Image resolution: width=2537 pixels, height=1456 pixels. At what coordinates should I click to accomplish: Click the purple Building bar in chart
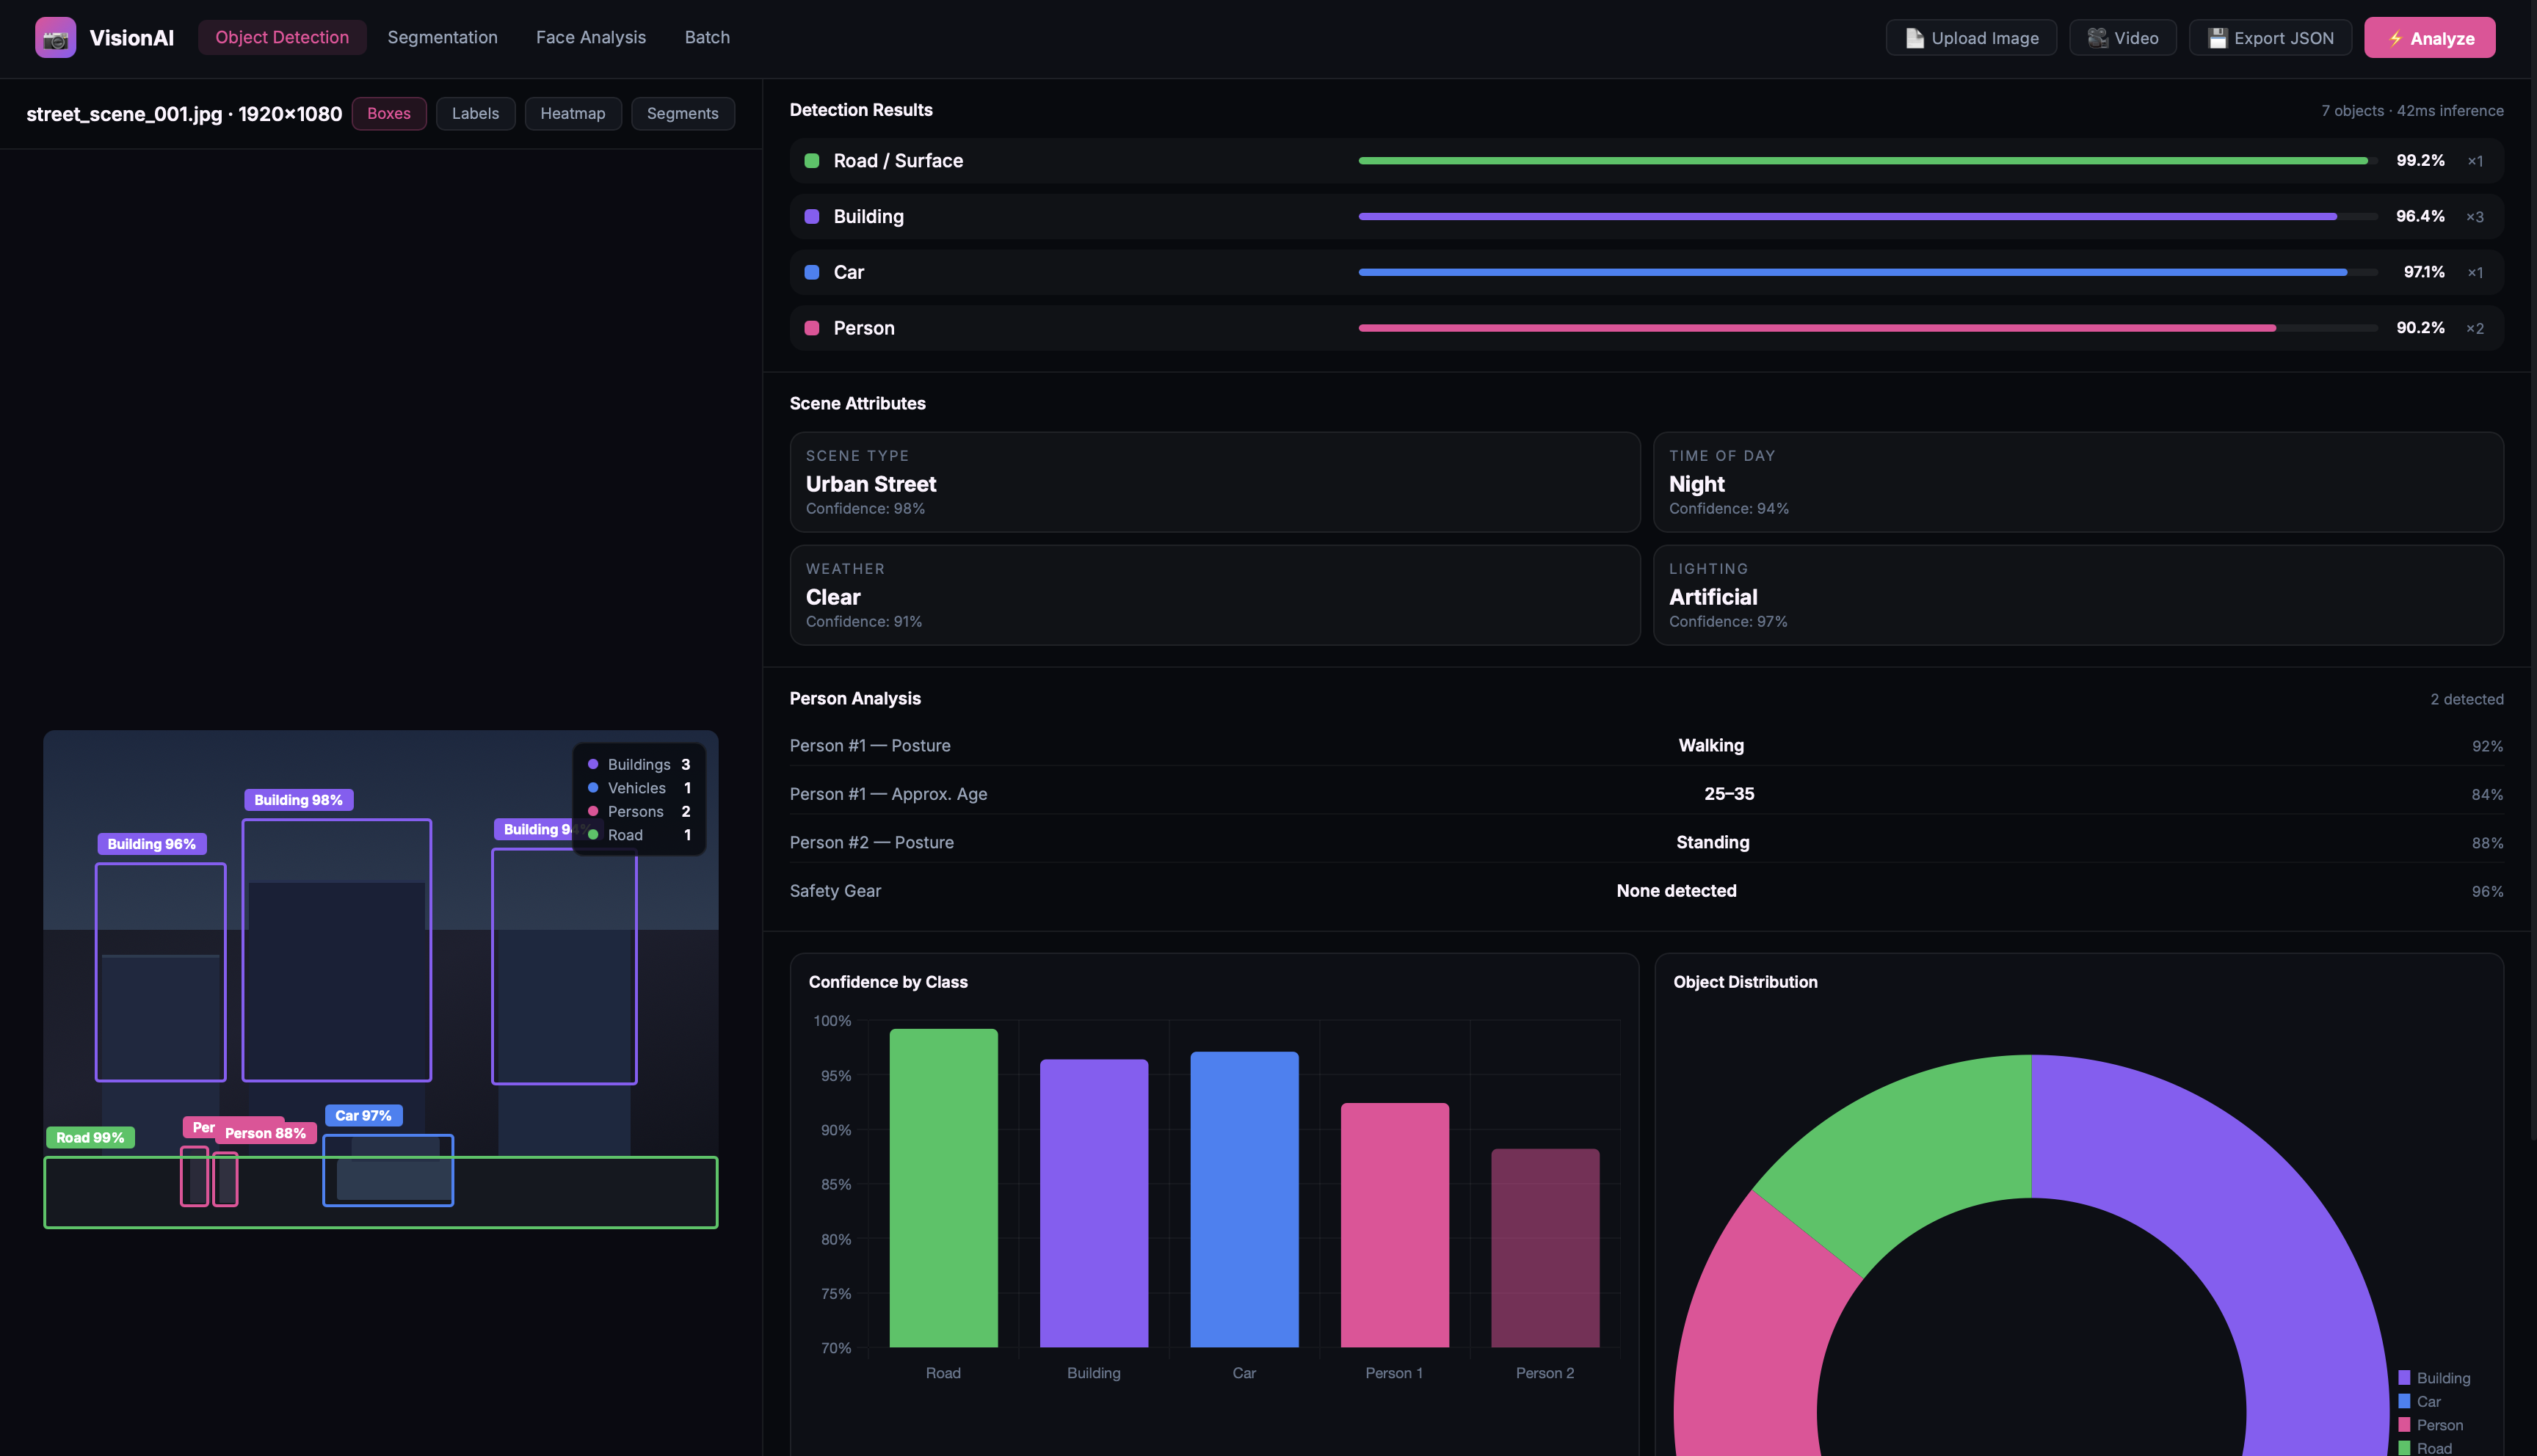pyautogui.click(x=1094, y=1203)
